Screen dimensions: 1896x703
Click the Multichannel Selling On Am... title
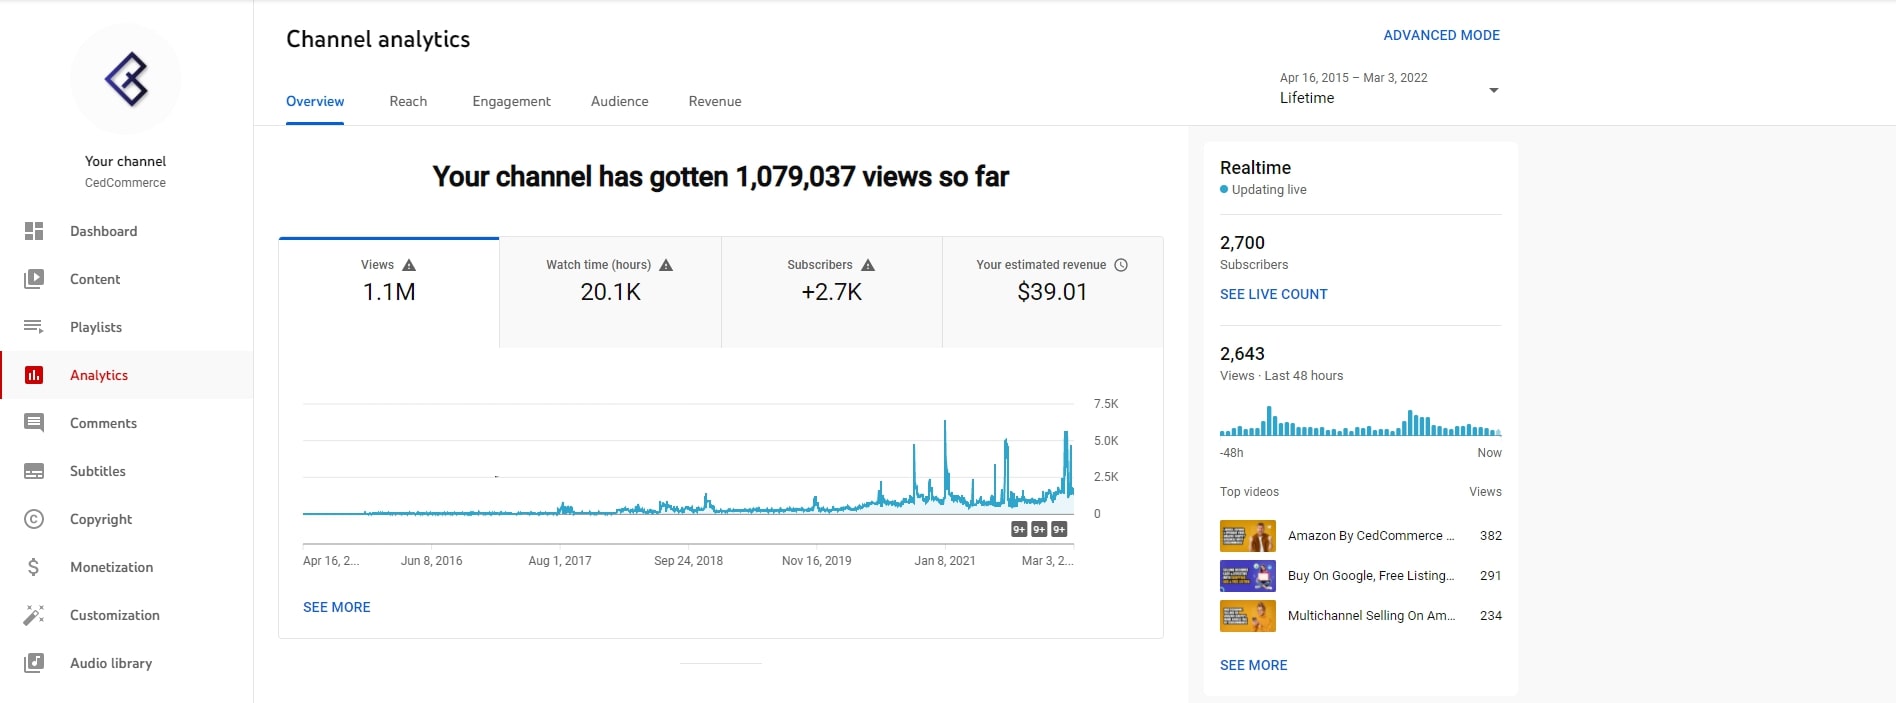coord(1370,616)
